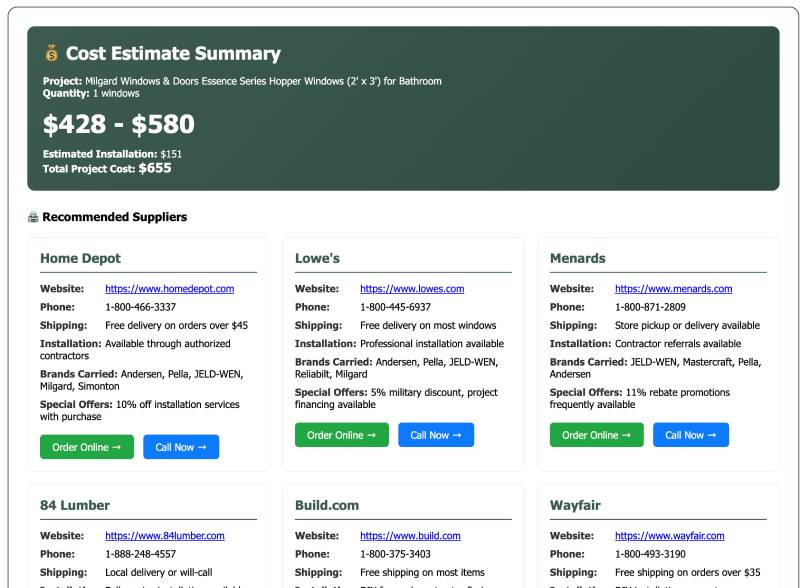Click 'Free shipping on most items' text
The height and width of the screenshot is (588, 800).
422,573
